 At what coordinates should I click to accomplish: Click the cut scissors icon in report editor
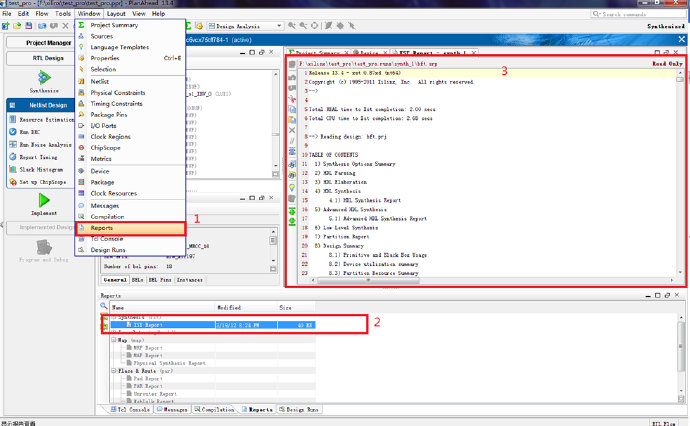(x=292, y=99)
